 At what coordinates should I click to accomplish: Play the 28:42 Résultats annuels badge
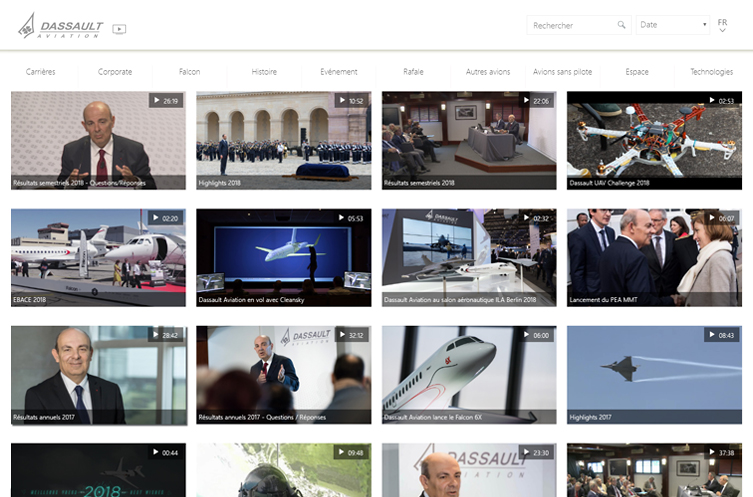pyautogui.click(x=166, y=335)
